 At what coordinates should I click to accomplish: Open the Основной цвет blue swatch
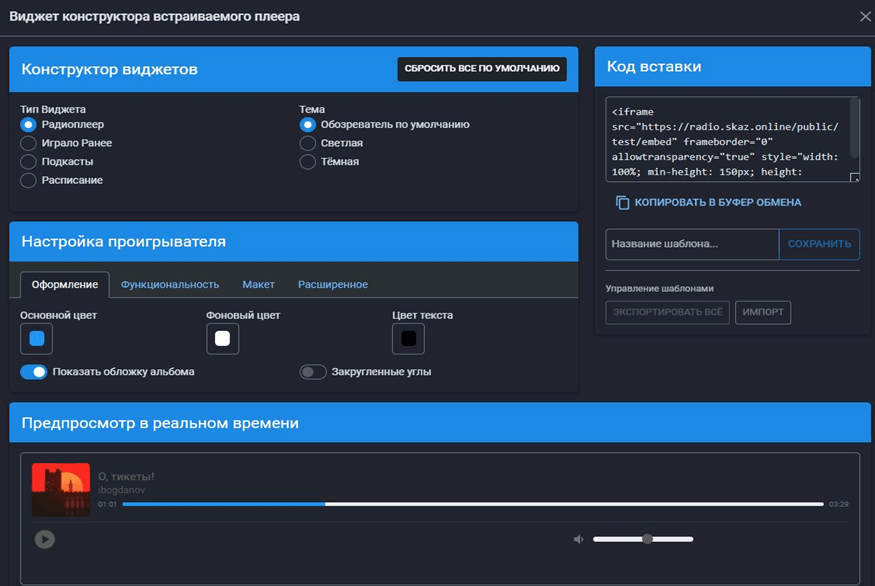tap(37, 339)
